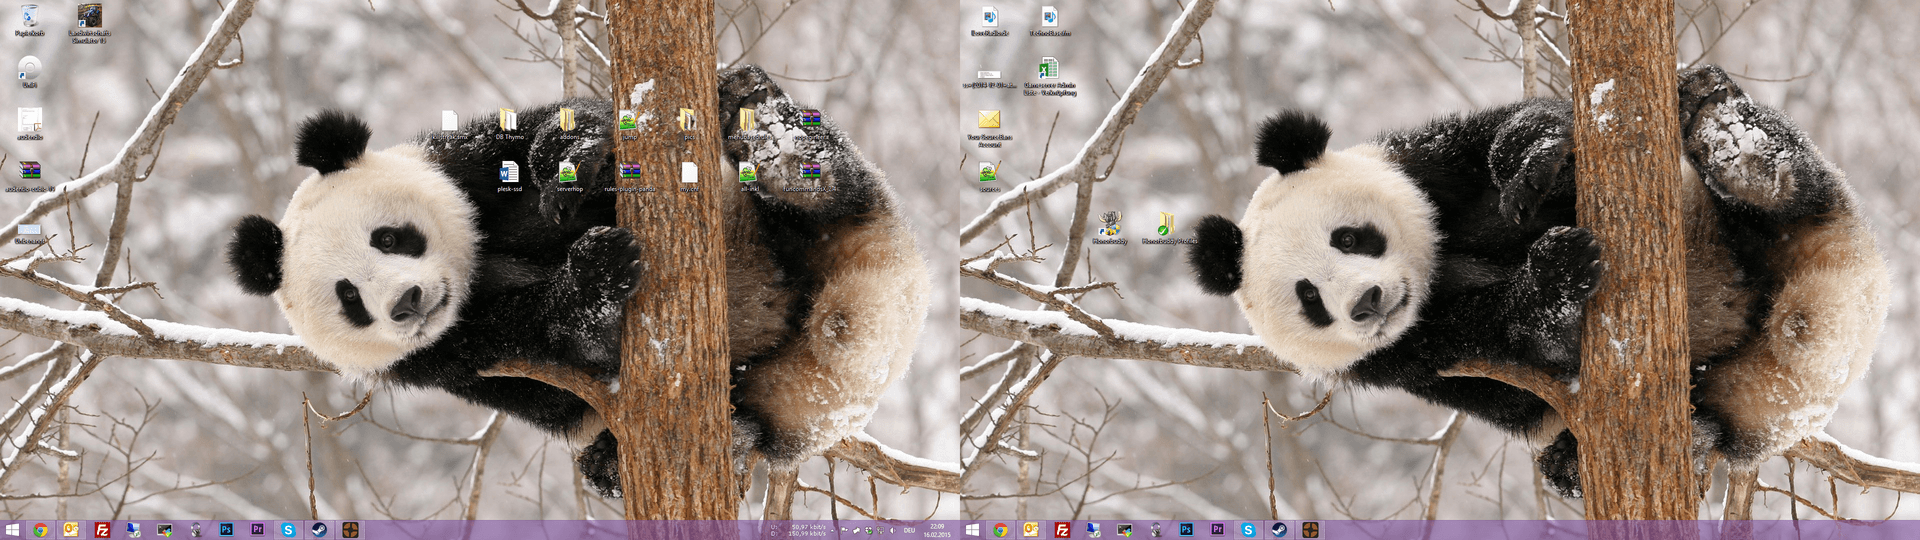This screenshot has height=540, width=1920.
Task: Launch the HonorBuddy shortcut
Action: (x=1109, y=228)
